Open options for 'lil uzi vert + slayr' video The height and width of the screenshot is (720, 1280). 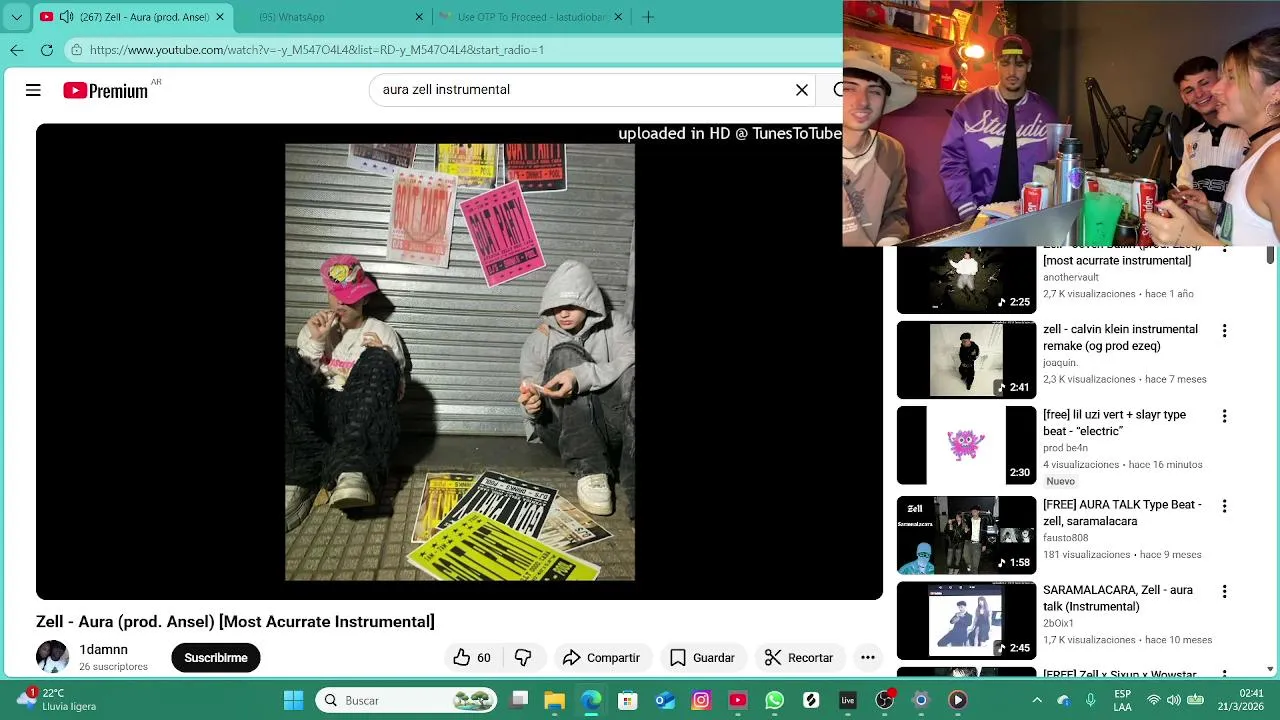(1224, 416)
